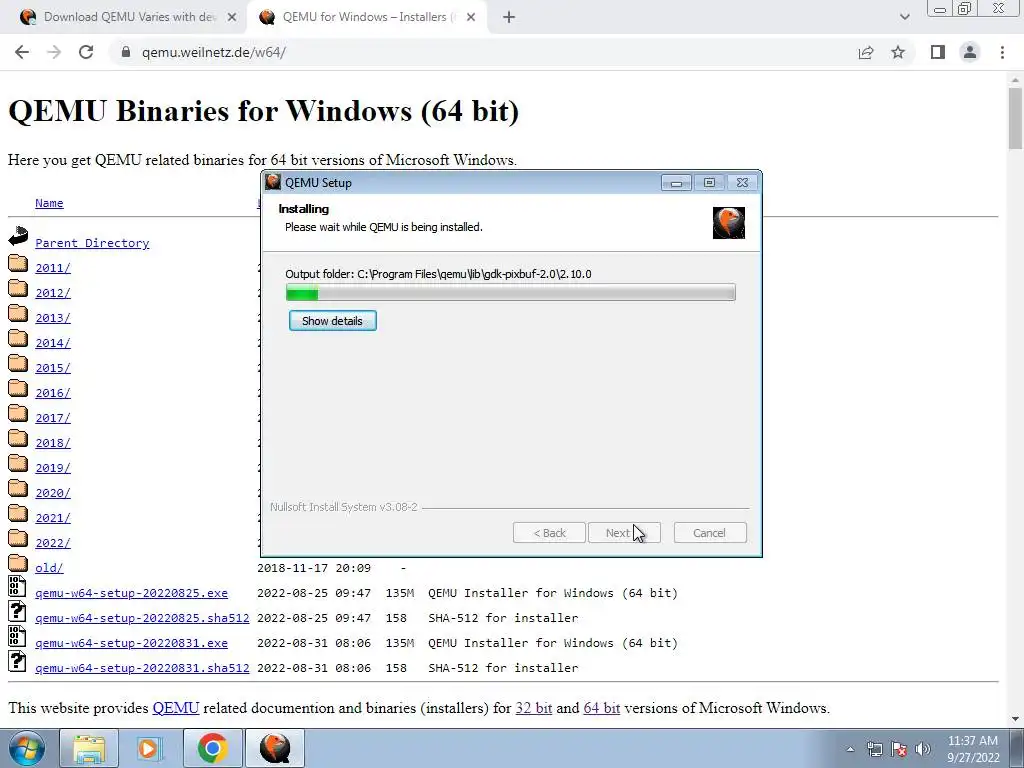
Task: Click Cancel in QEMU Setup
Action: 710,533
